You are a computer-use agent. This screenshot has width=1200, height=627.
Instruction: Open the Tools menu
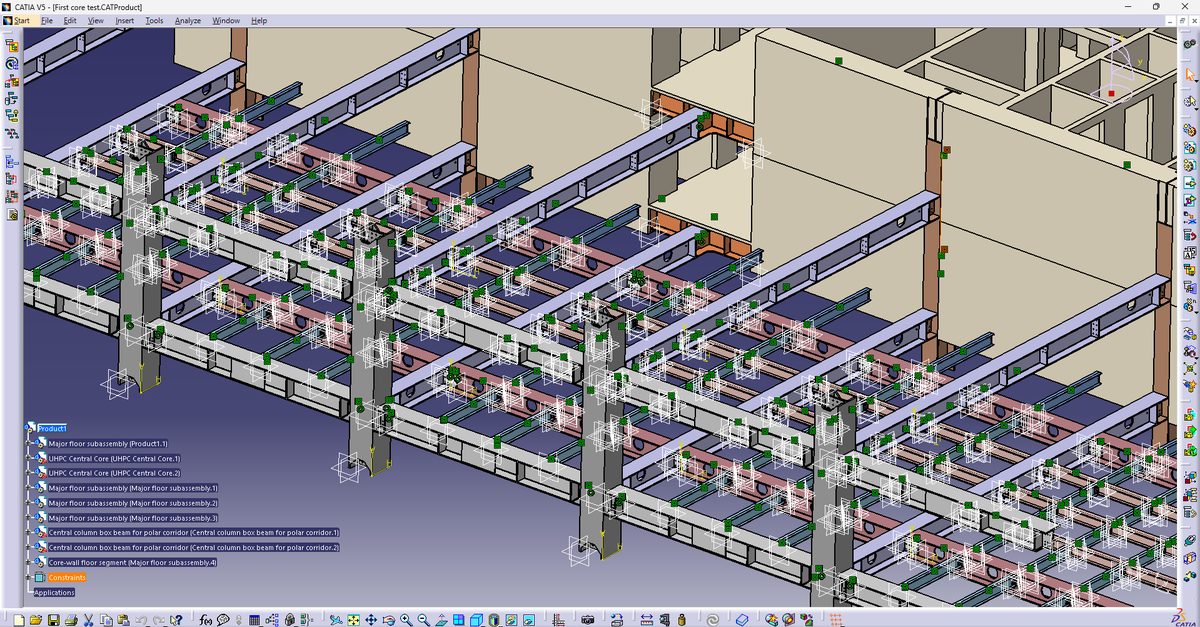coord(154,20)
